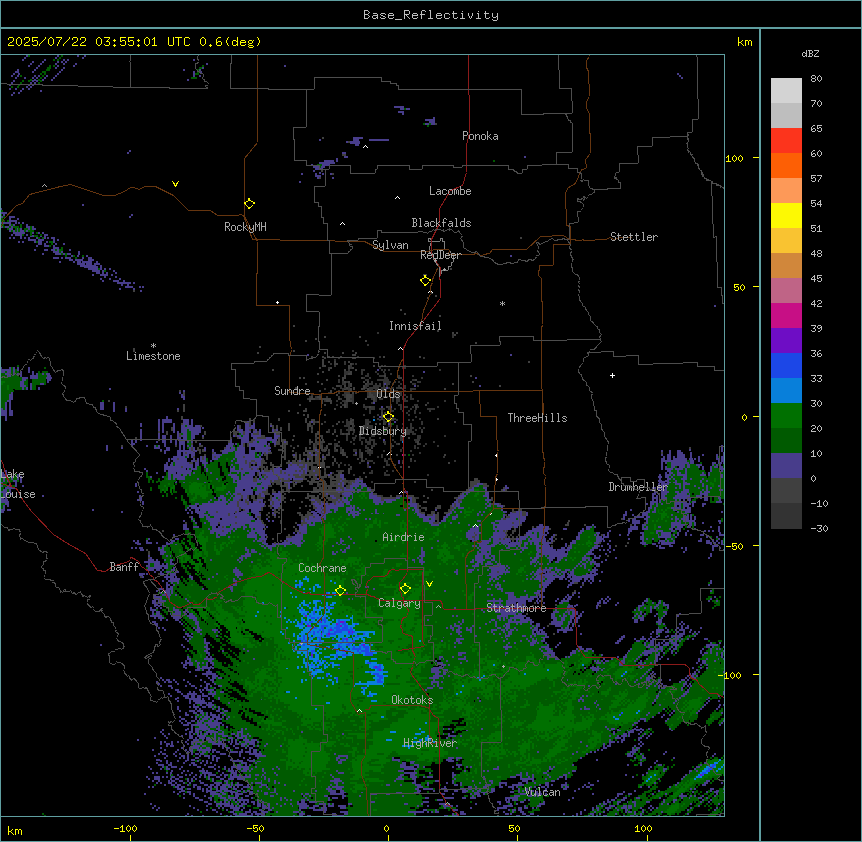Viewport: 862px width, 842px height.
Task: Click the -50 tick on the vertical axis
Action: point(734,546)
